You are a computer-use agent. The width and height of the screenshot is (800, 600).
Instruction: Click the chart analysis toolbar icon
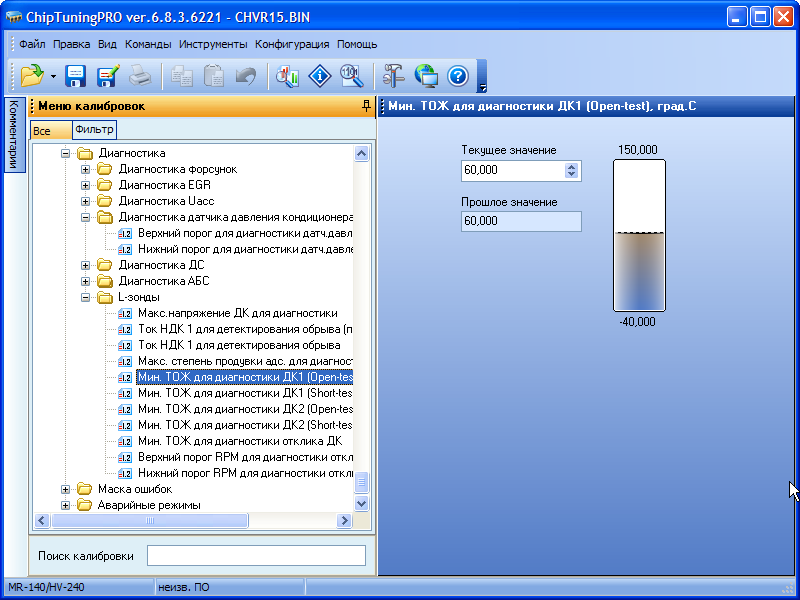[x=288, y=75]
